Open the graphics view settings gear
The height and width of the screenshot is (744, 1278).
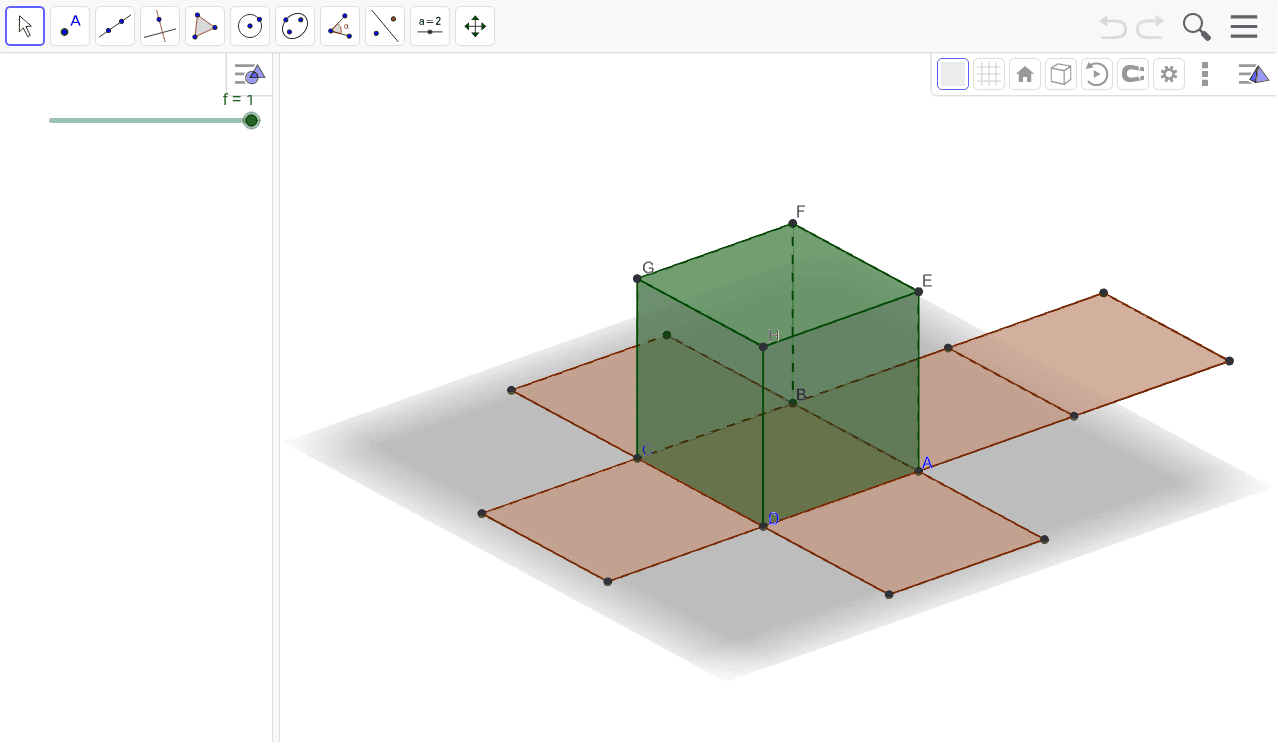click(x=1168, y=73)
